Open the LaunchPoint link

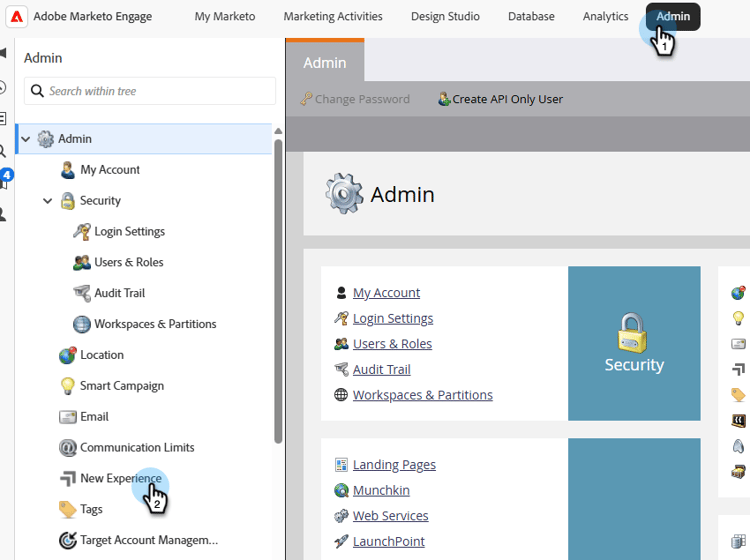pos(389,542)
